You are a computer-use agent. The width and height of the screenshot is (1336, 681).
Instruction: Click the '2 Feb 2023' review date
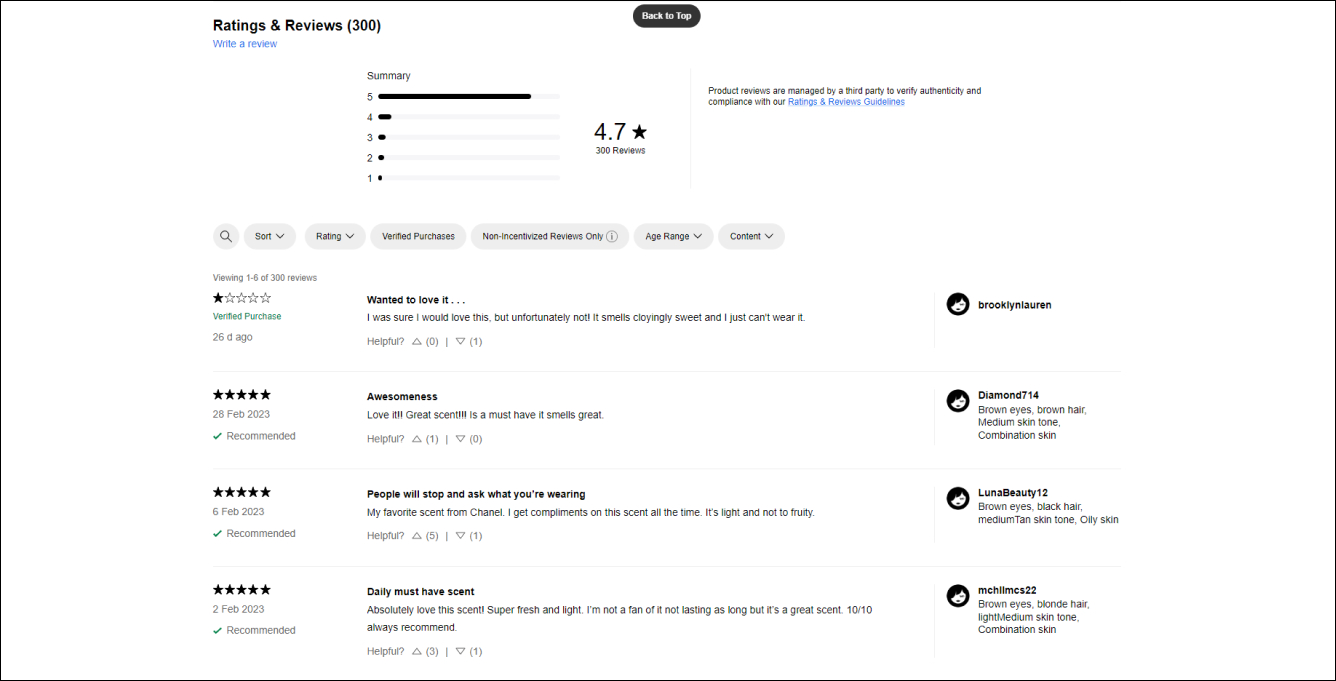click(x=239, y=609)
